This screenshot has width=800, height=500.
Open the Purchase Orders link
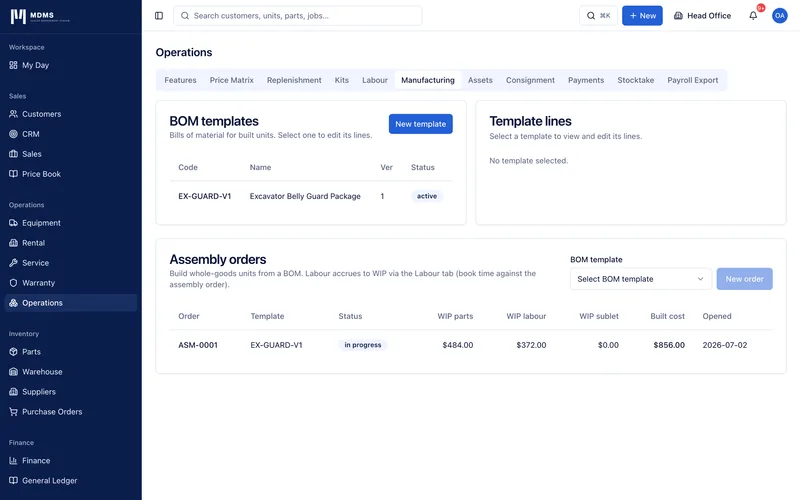70,412
